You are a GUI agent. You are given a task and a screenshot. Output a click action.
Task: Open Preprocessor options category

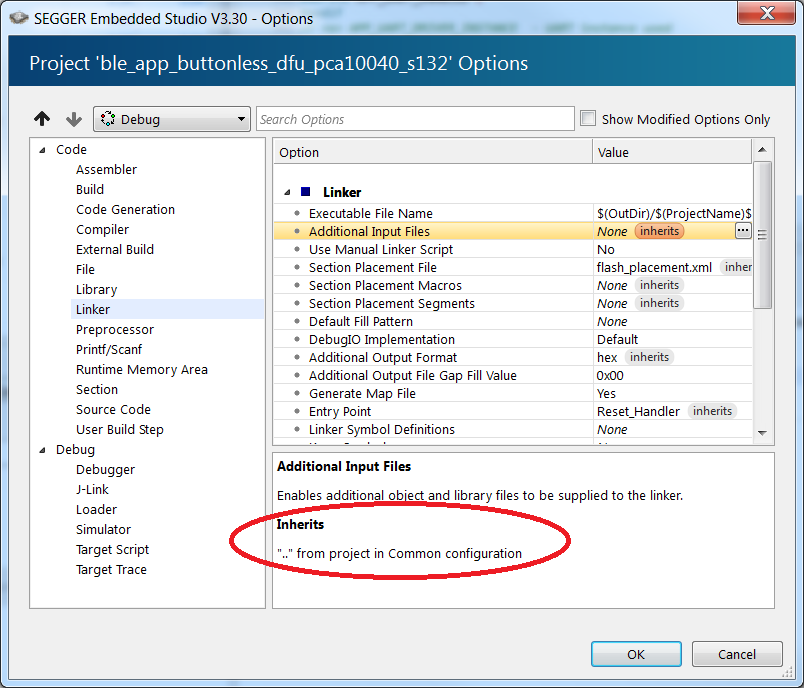115,330
